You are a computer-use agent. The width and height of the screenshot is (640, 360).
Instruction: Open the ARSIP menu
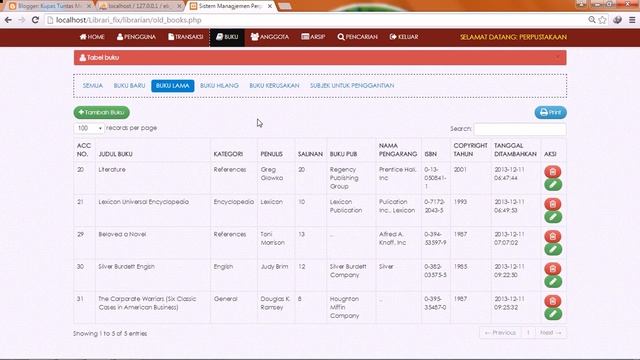point(313,37)
